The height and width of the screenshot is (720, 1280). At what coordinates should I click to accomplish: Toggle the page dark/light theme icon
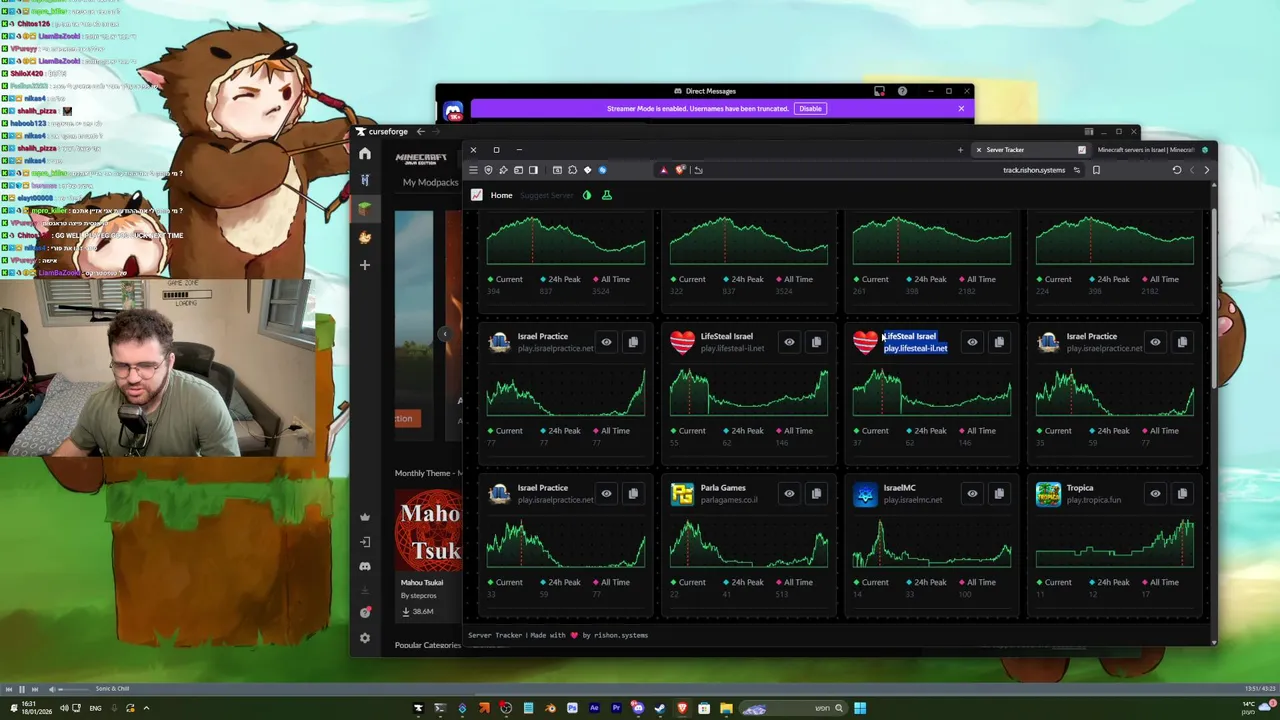pos(587,195)
